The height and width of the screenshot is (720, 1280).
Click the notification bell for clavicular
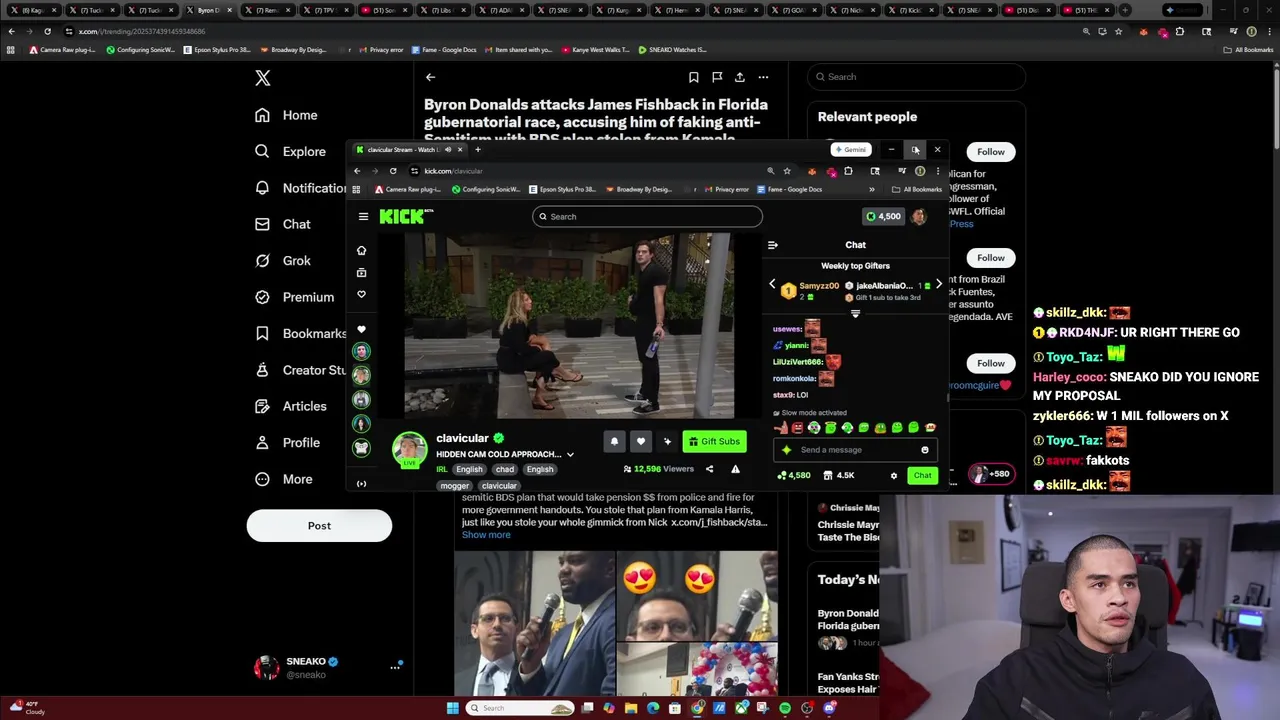point(614,441)
